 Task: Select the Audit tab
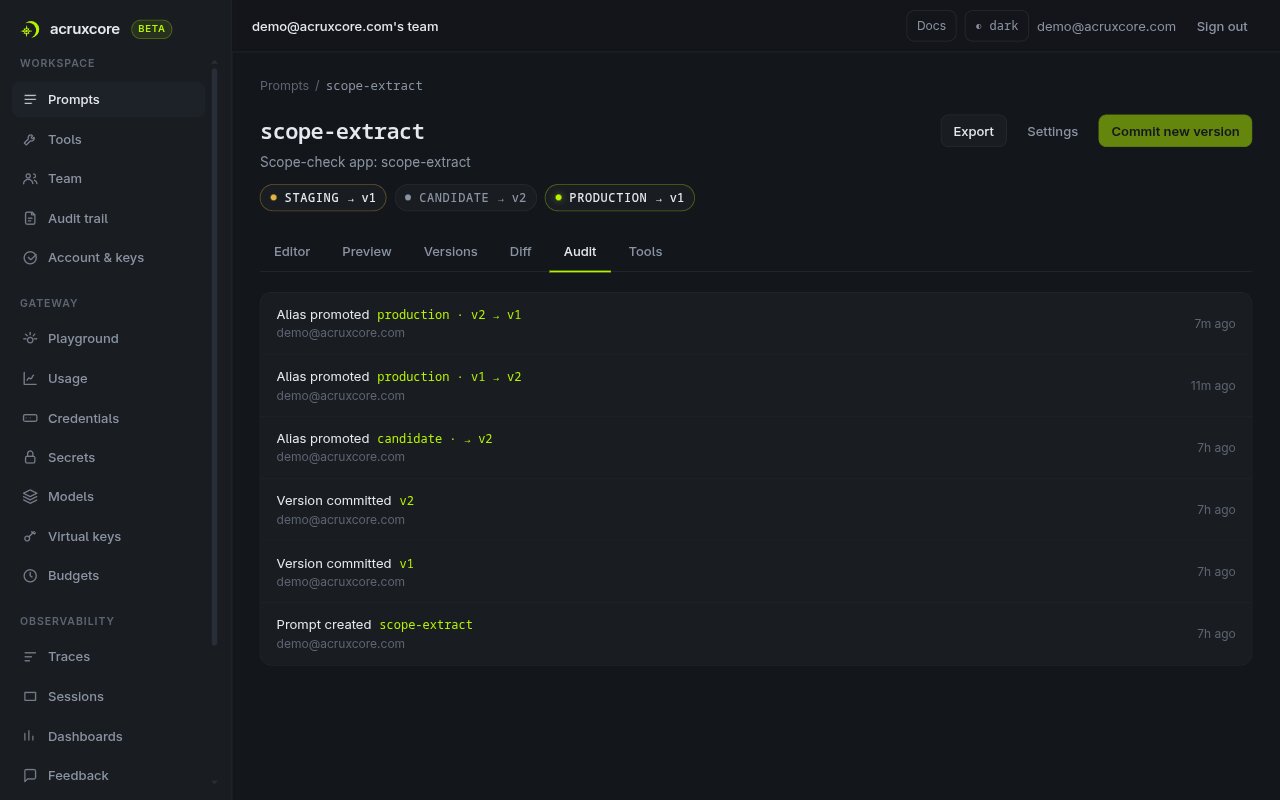point(580,252)
